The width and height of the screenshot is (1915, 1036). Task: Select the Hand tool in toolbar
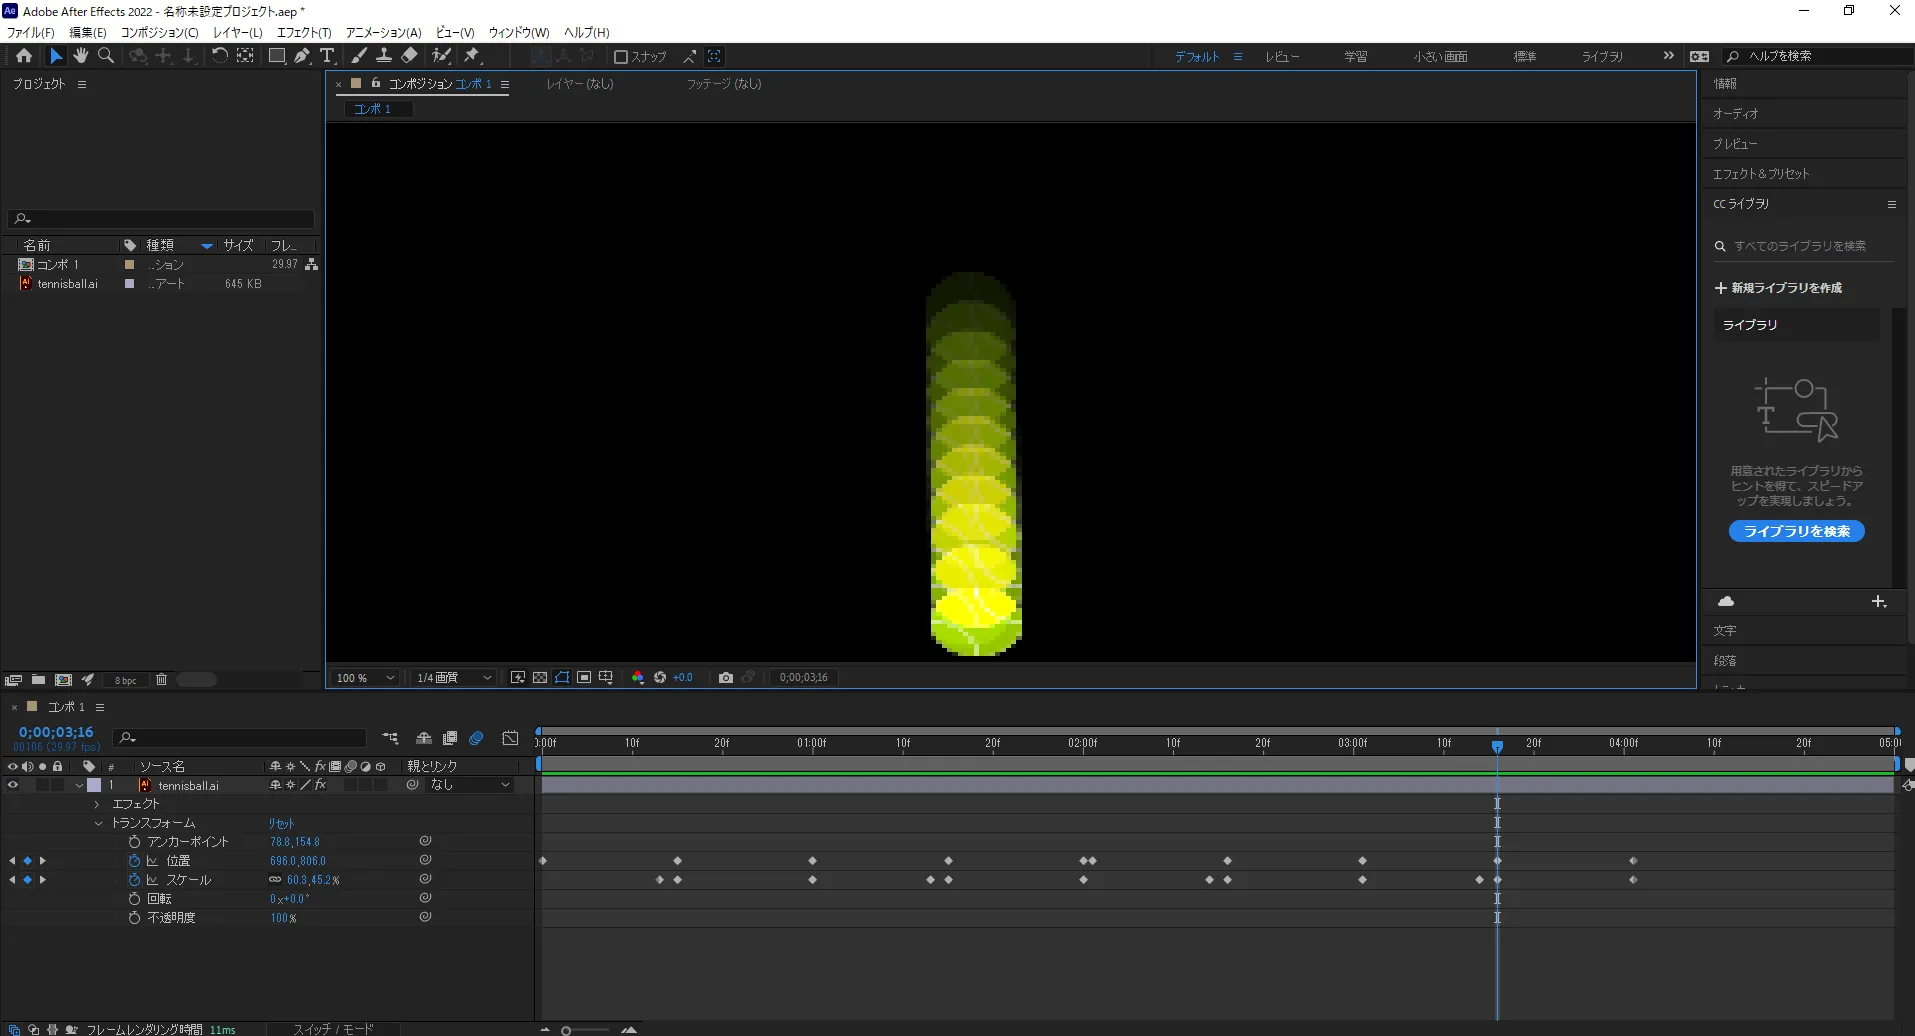point(81,56)
